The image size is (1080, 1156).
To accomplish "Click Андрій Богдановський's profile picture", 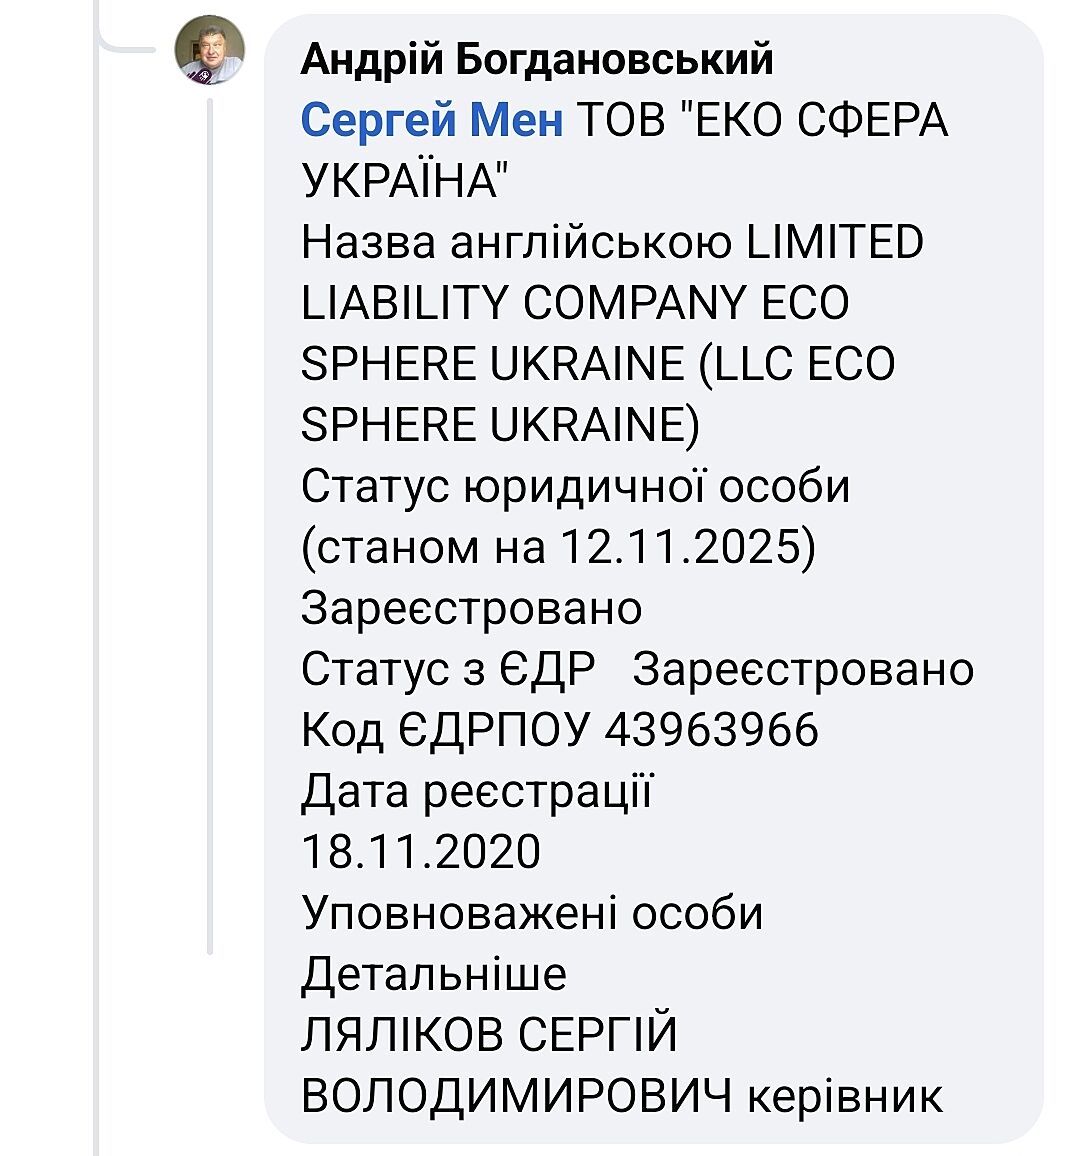I will 210,51.
